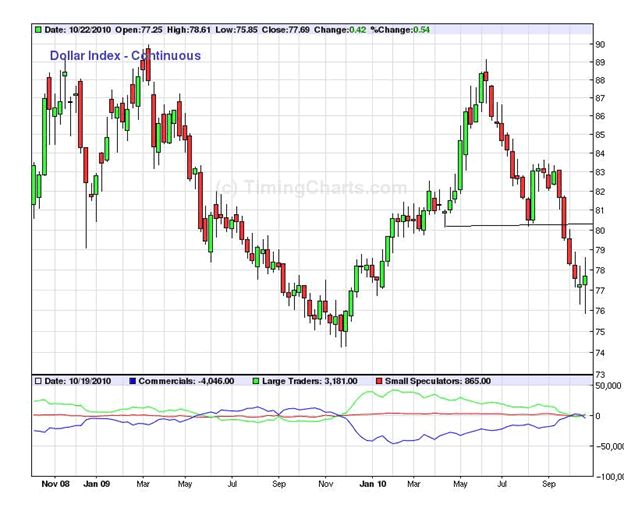Click the TimingCharts.com watermark text
This screenshot has width=625, height=506.
click(311, 187)
